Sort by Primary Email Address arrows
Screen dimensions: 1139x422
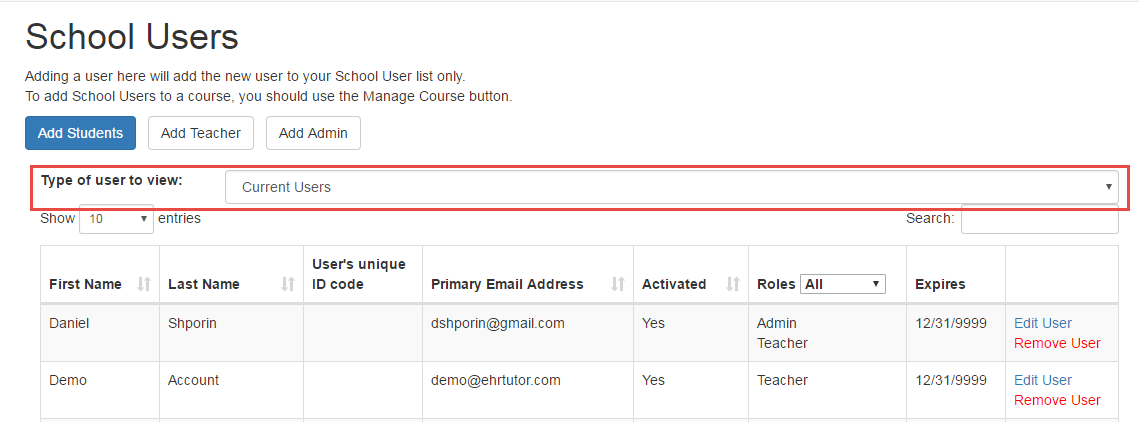click(617, 284)
